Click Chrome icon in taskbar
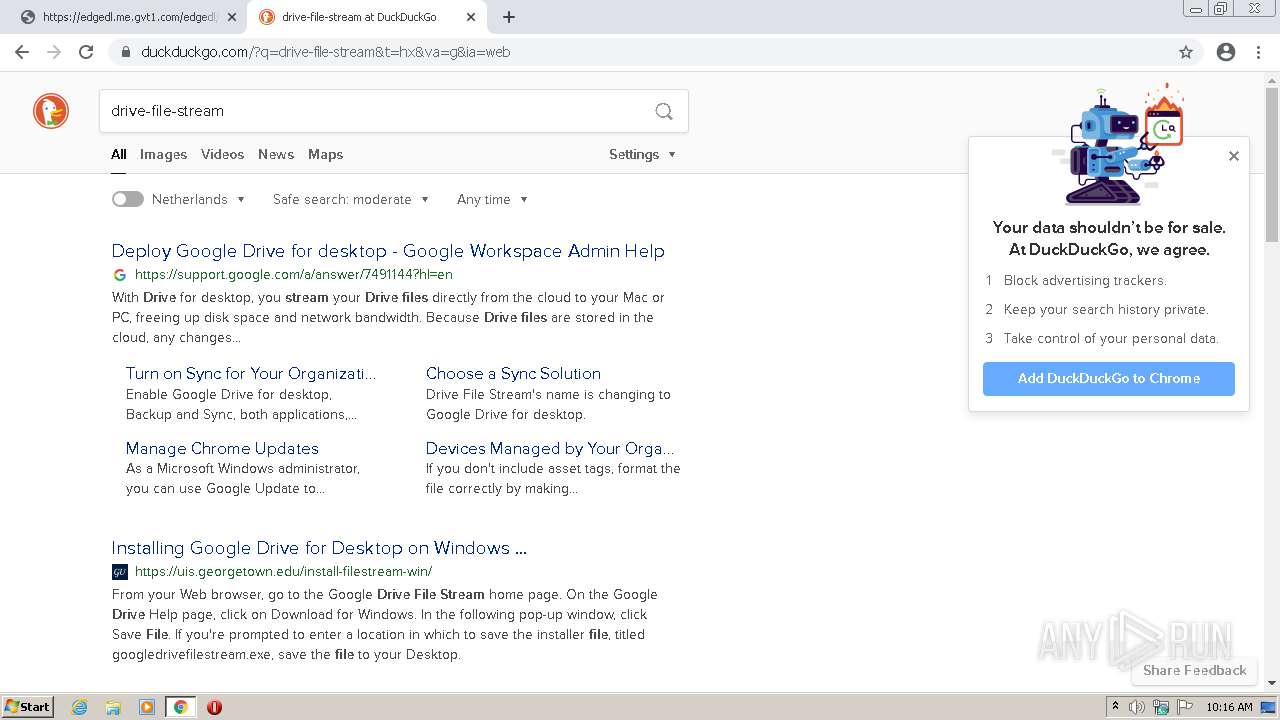 (180, 707)
